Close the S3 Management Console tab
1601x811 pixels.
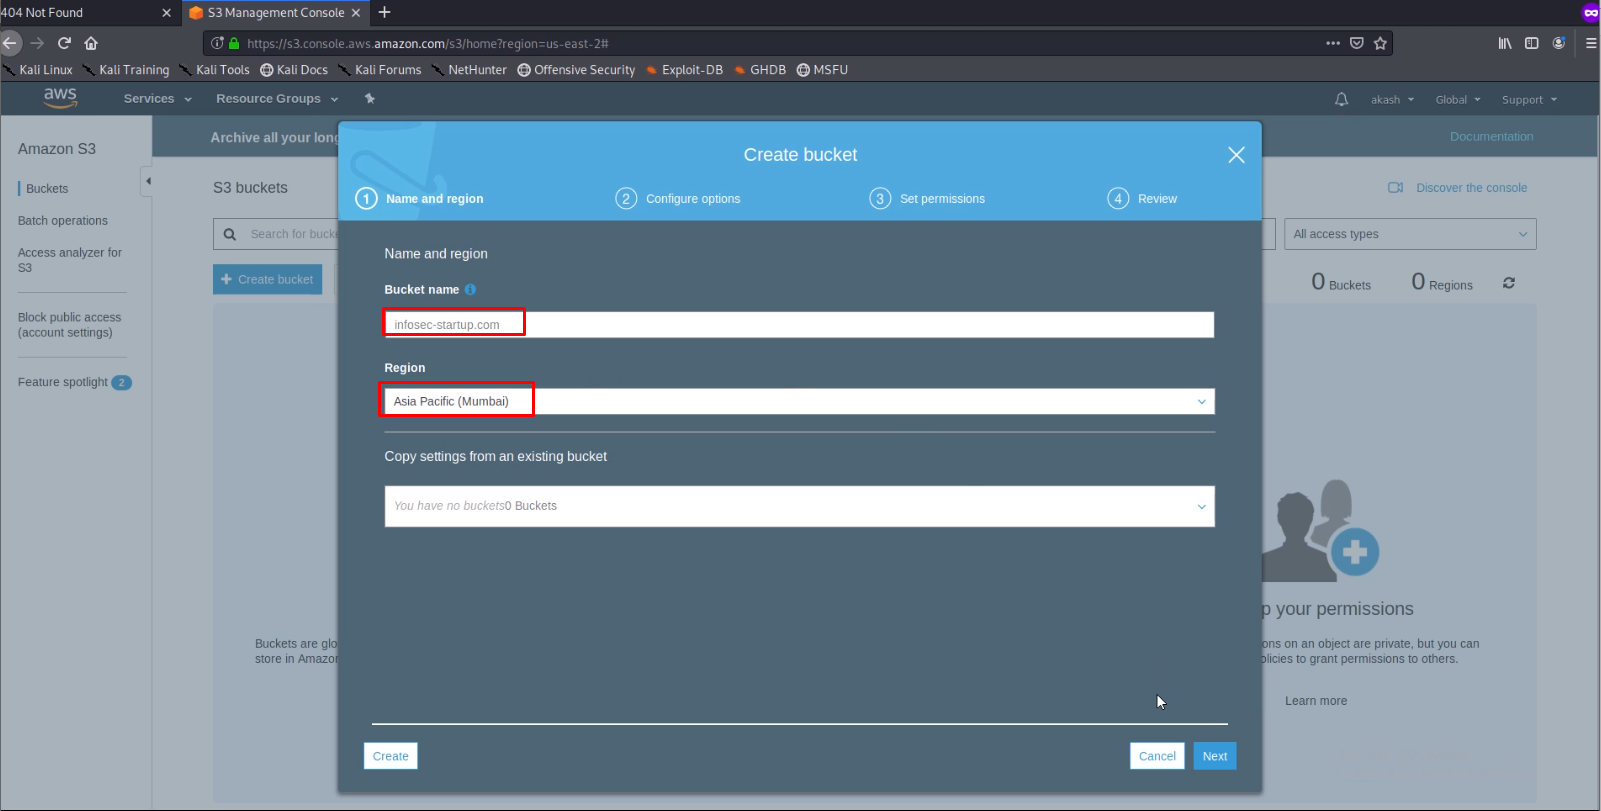355,13
